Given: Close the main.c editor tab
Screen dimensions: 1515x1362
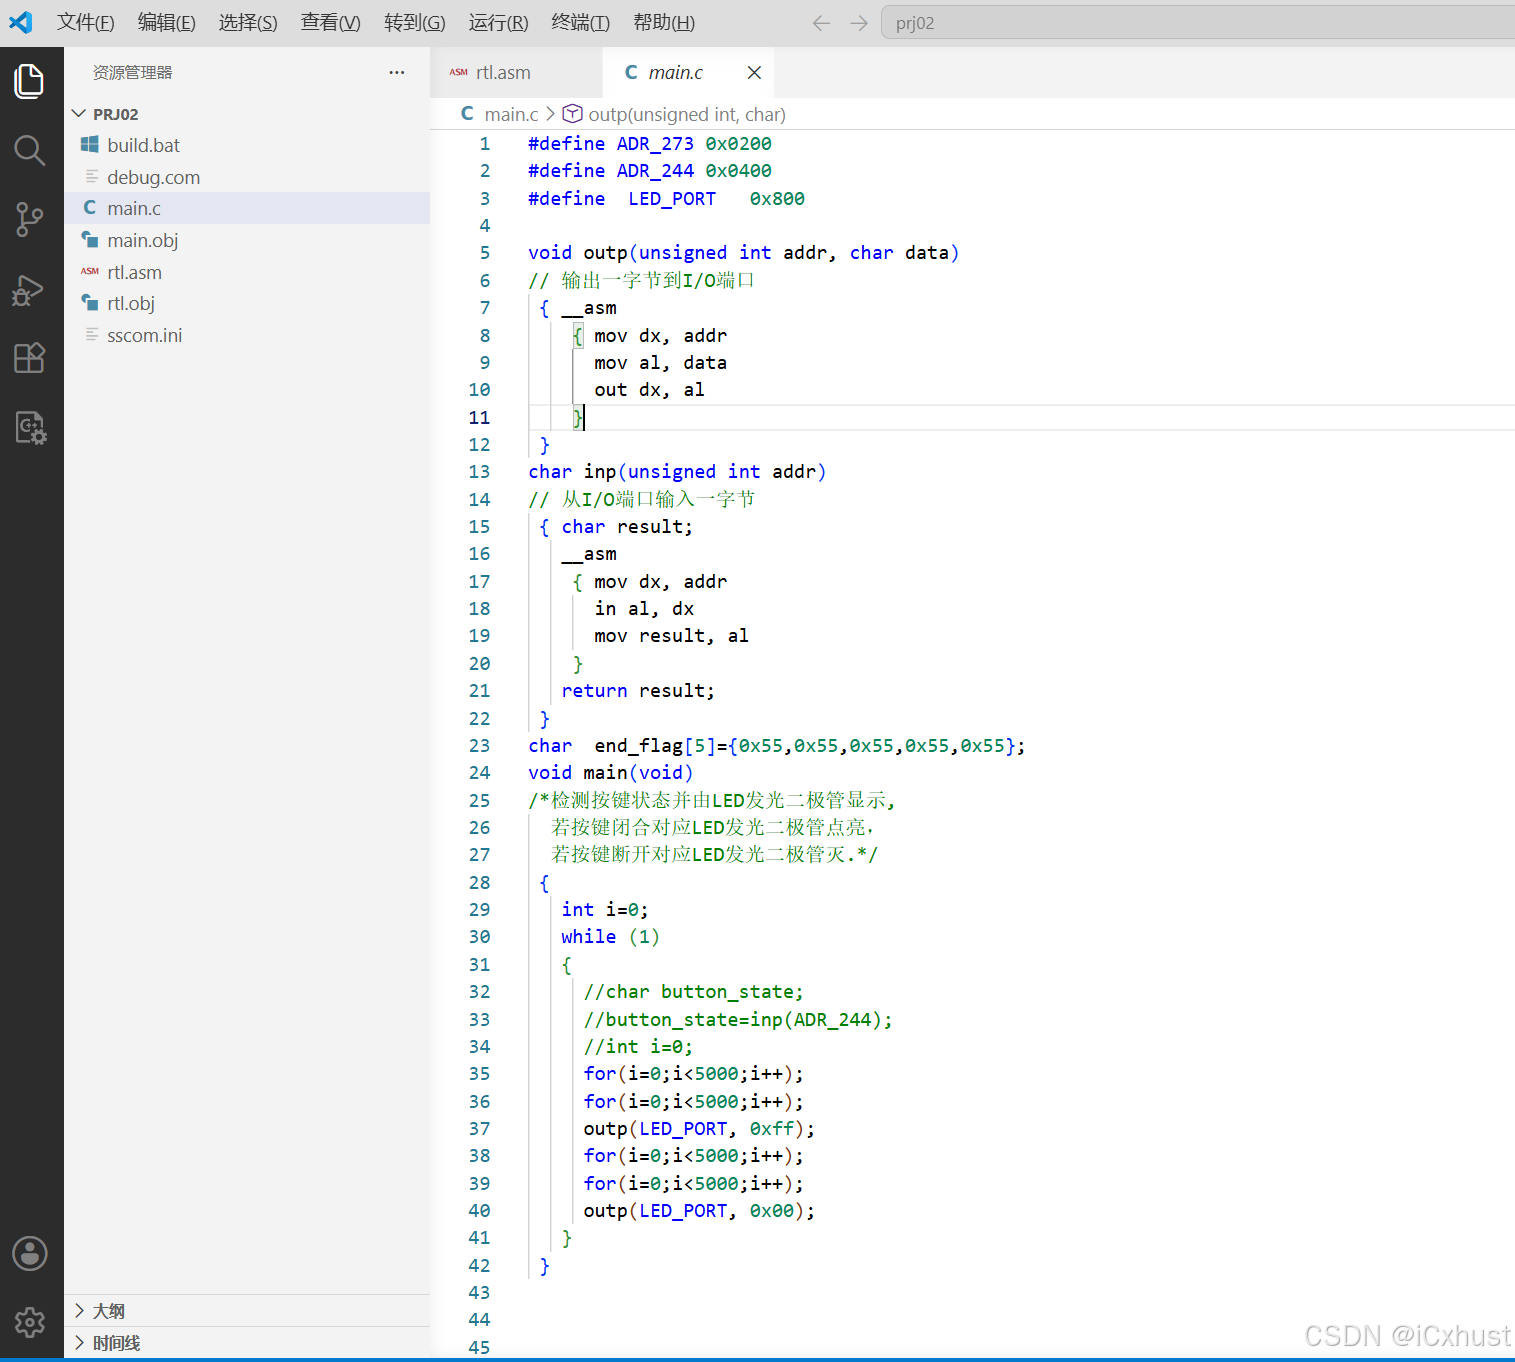Looking at the screenshot, I should click(x=754, y=72).
